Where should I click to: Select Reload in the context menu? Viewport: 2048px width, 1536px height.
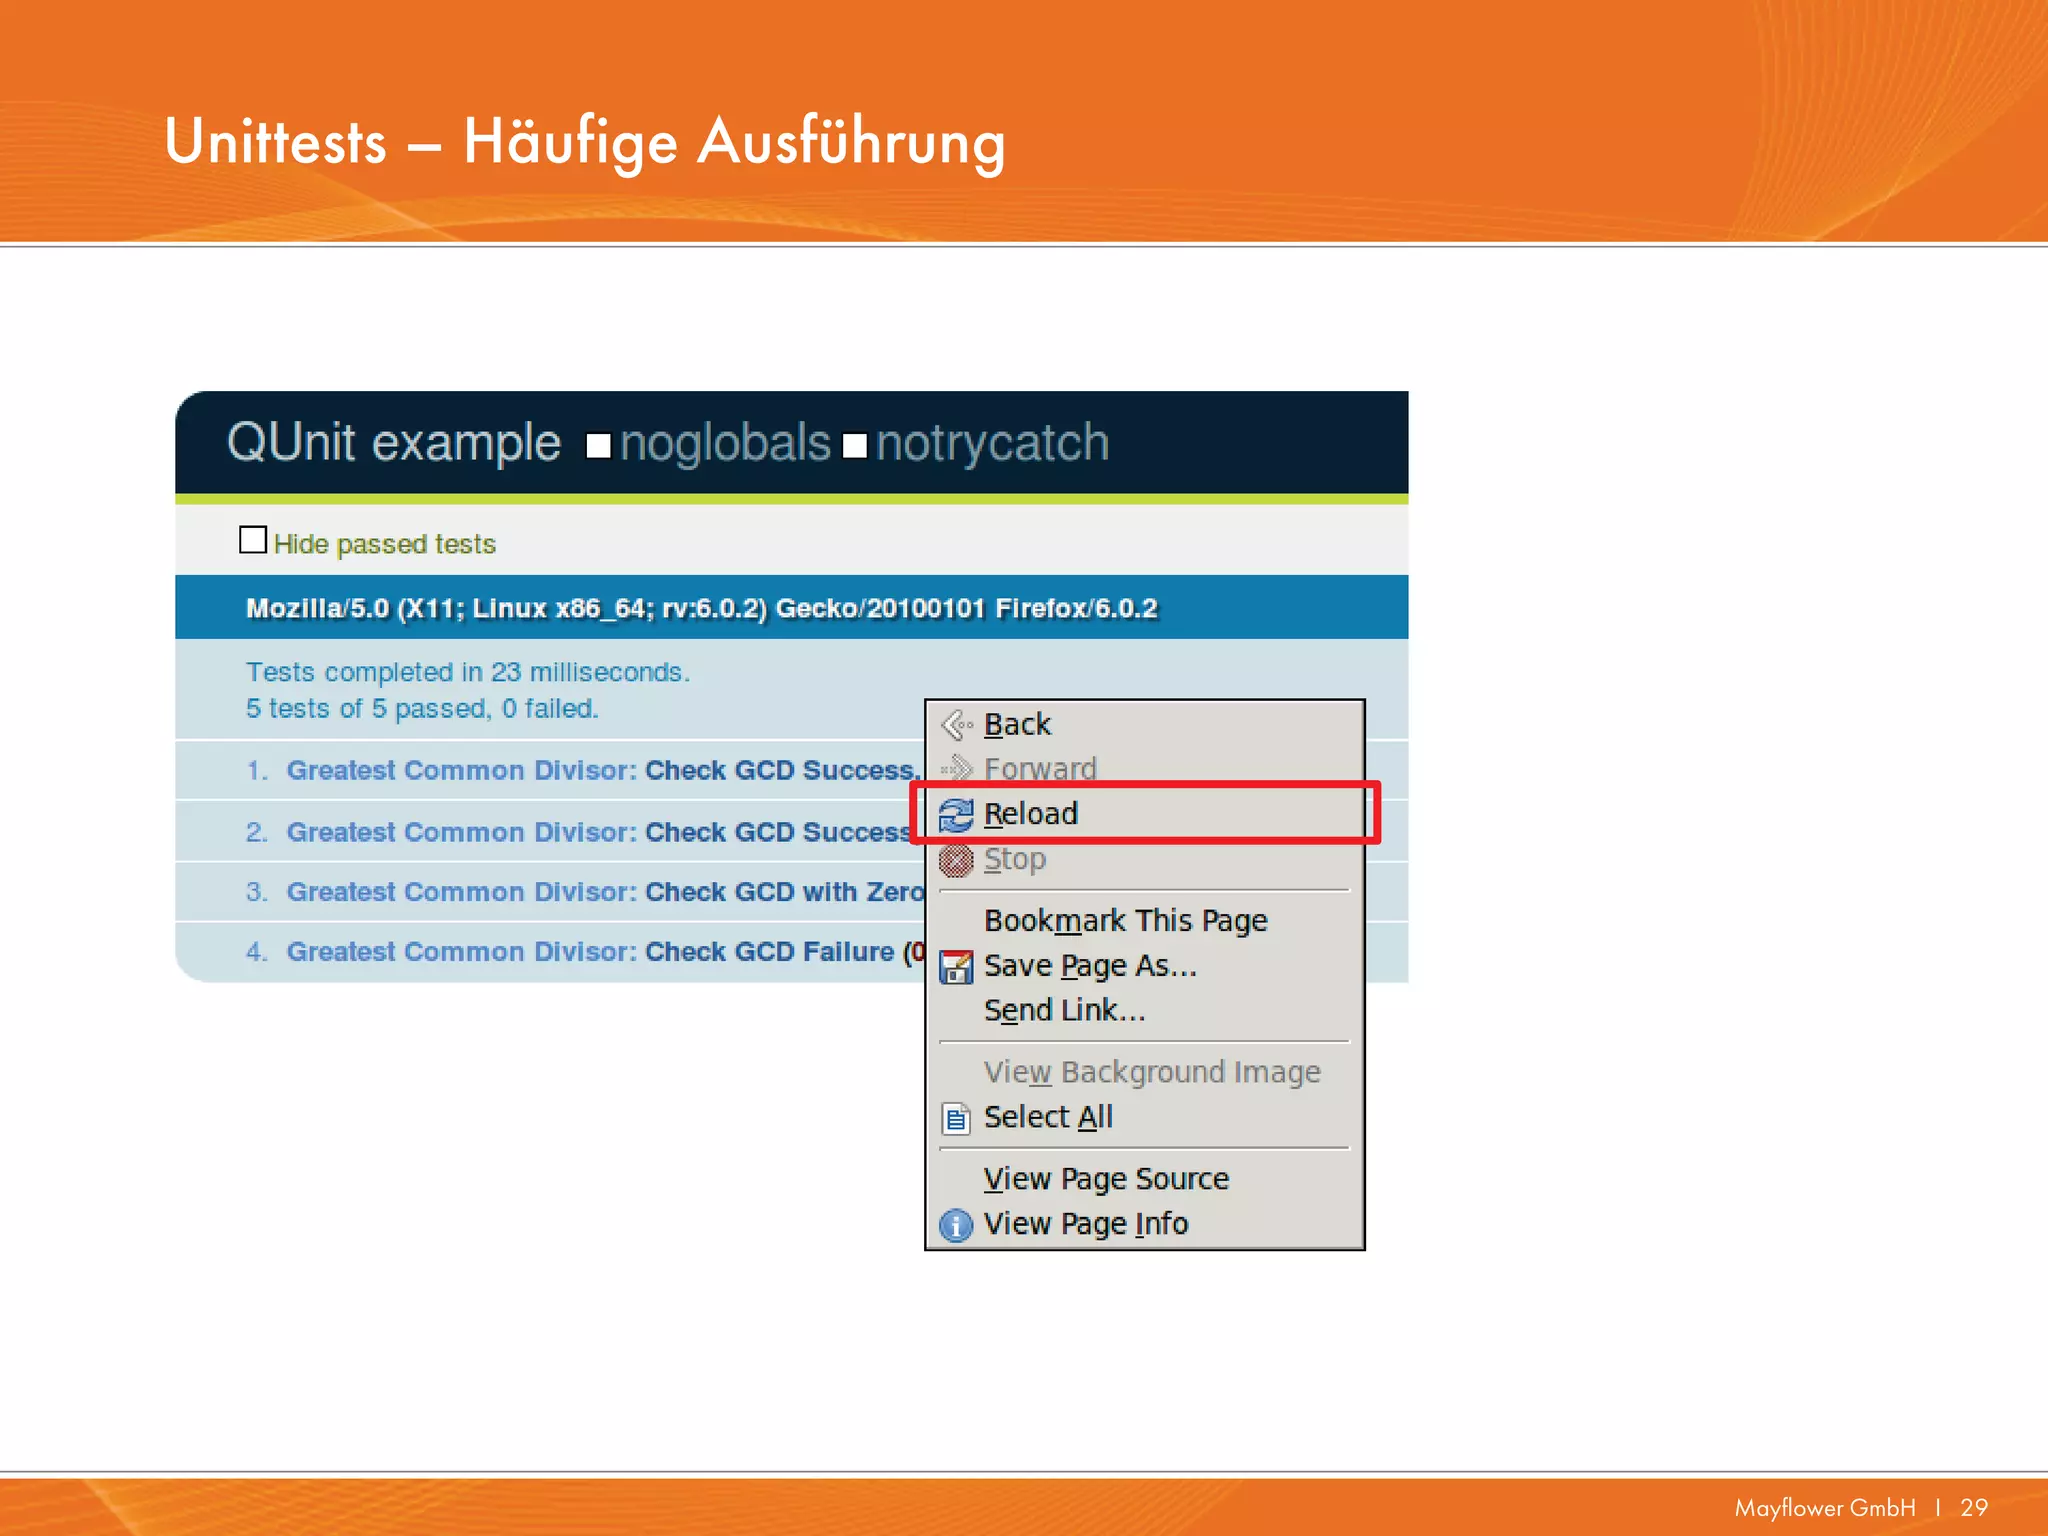[x=1144, y=814]
